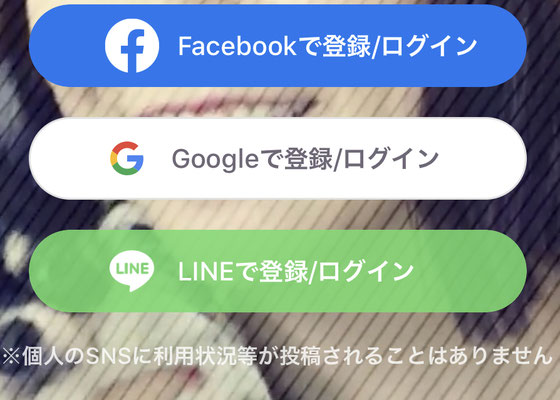Click the 'LINE' text beside the bubble logo

pyautogui.click(x=206, y=271)
